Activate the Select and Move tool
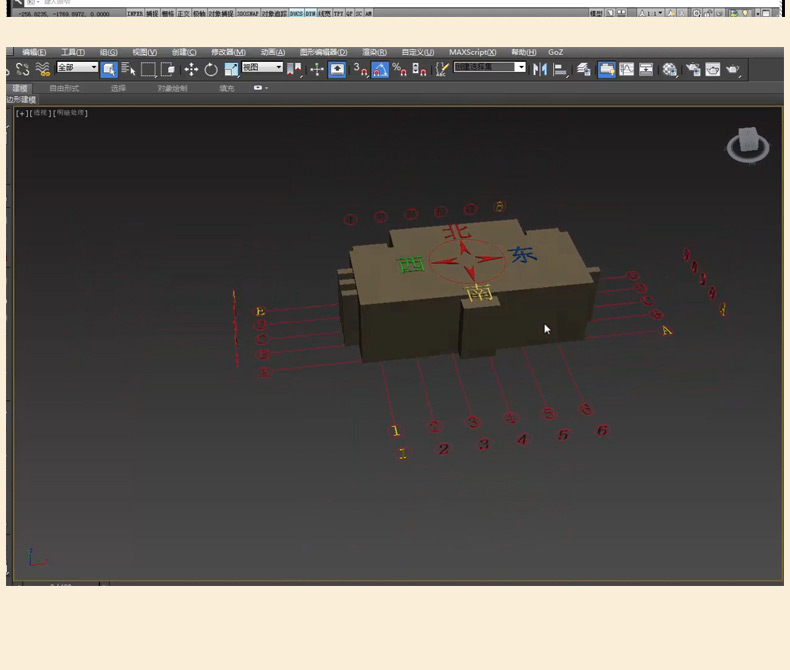The height and width of the screenshot is (670, 790). pyautogui.click(x=191, y=70)
